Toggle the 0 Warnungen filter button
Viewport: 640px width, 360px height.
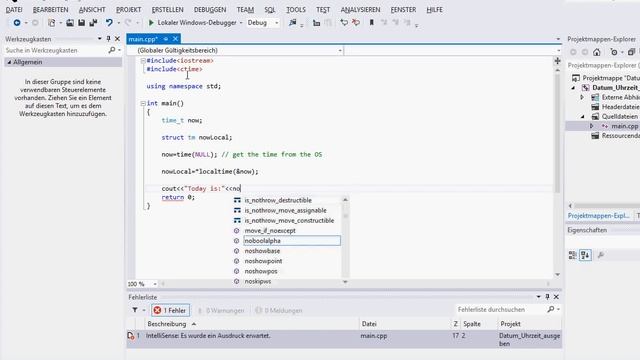point(220,310)
